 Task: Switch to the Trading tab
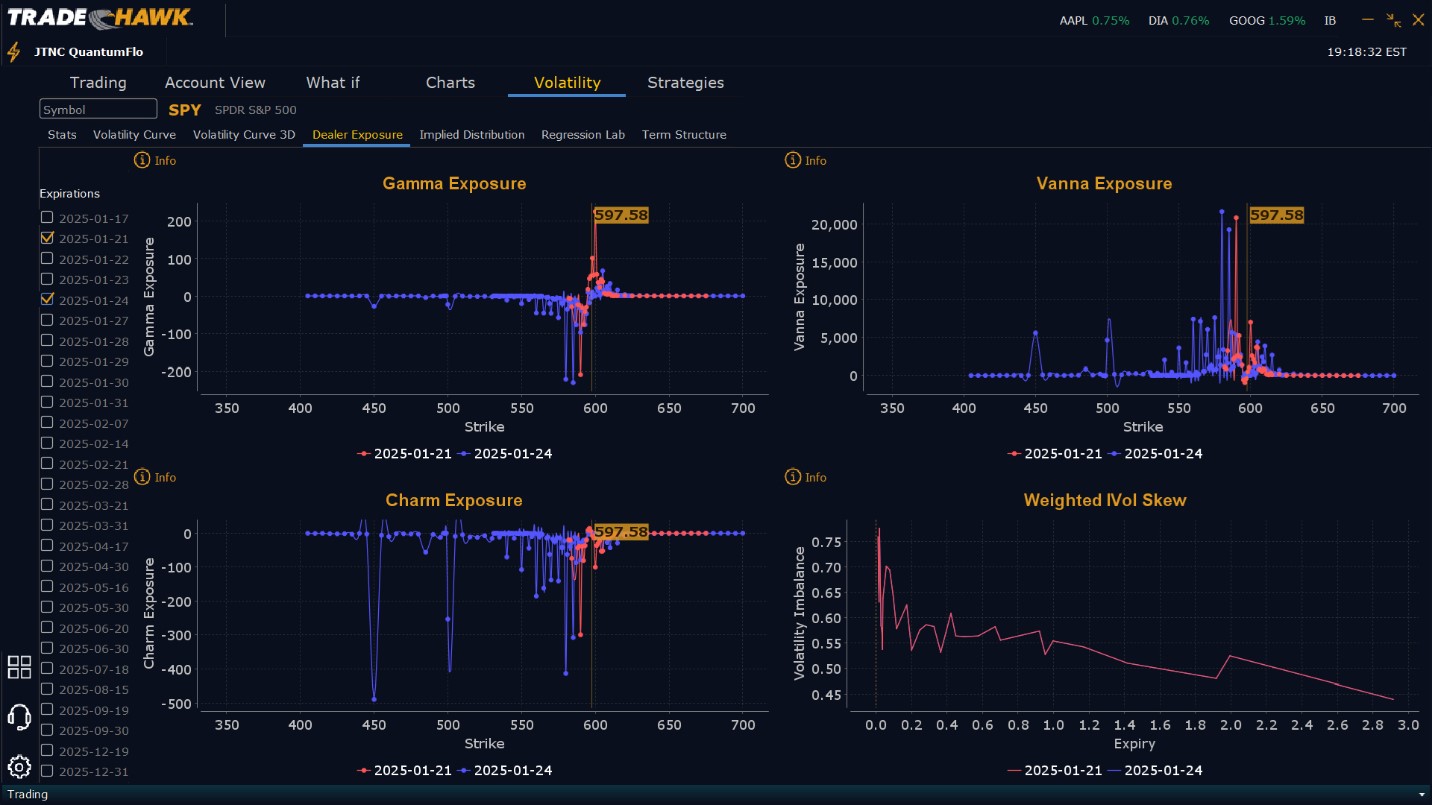98,83
